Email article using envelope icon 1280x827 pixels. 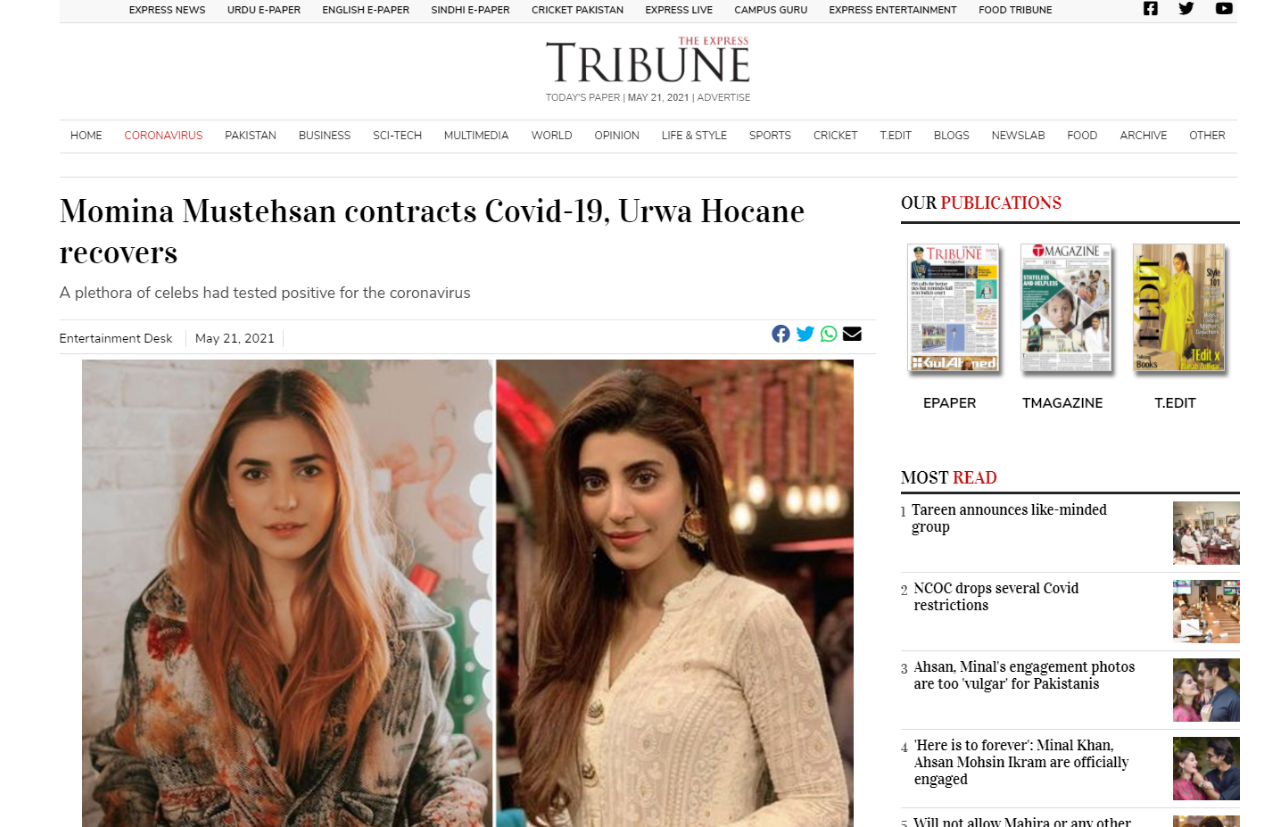click(x=852, y=334)
